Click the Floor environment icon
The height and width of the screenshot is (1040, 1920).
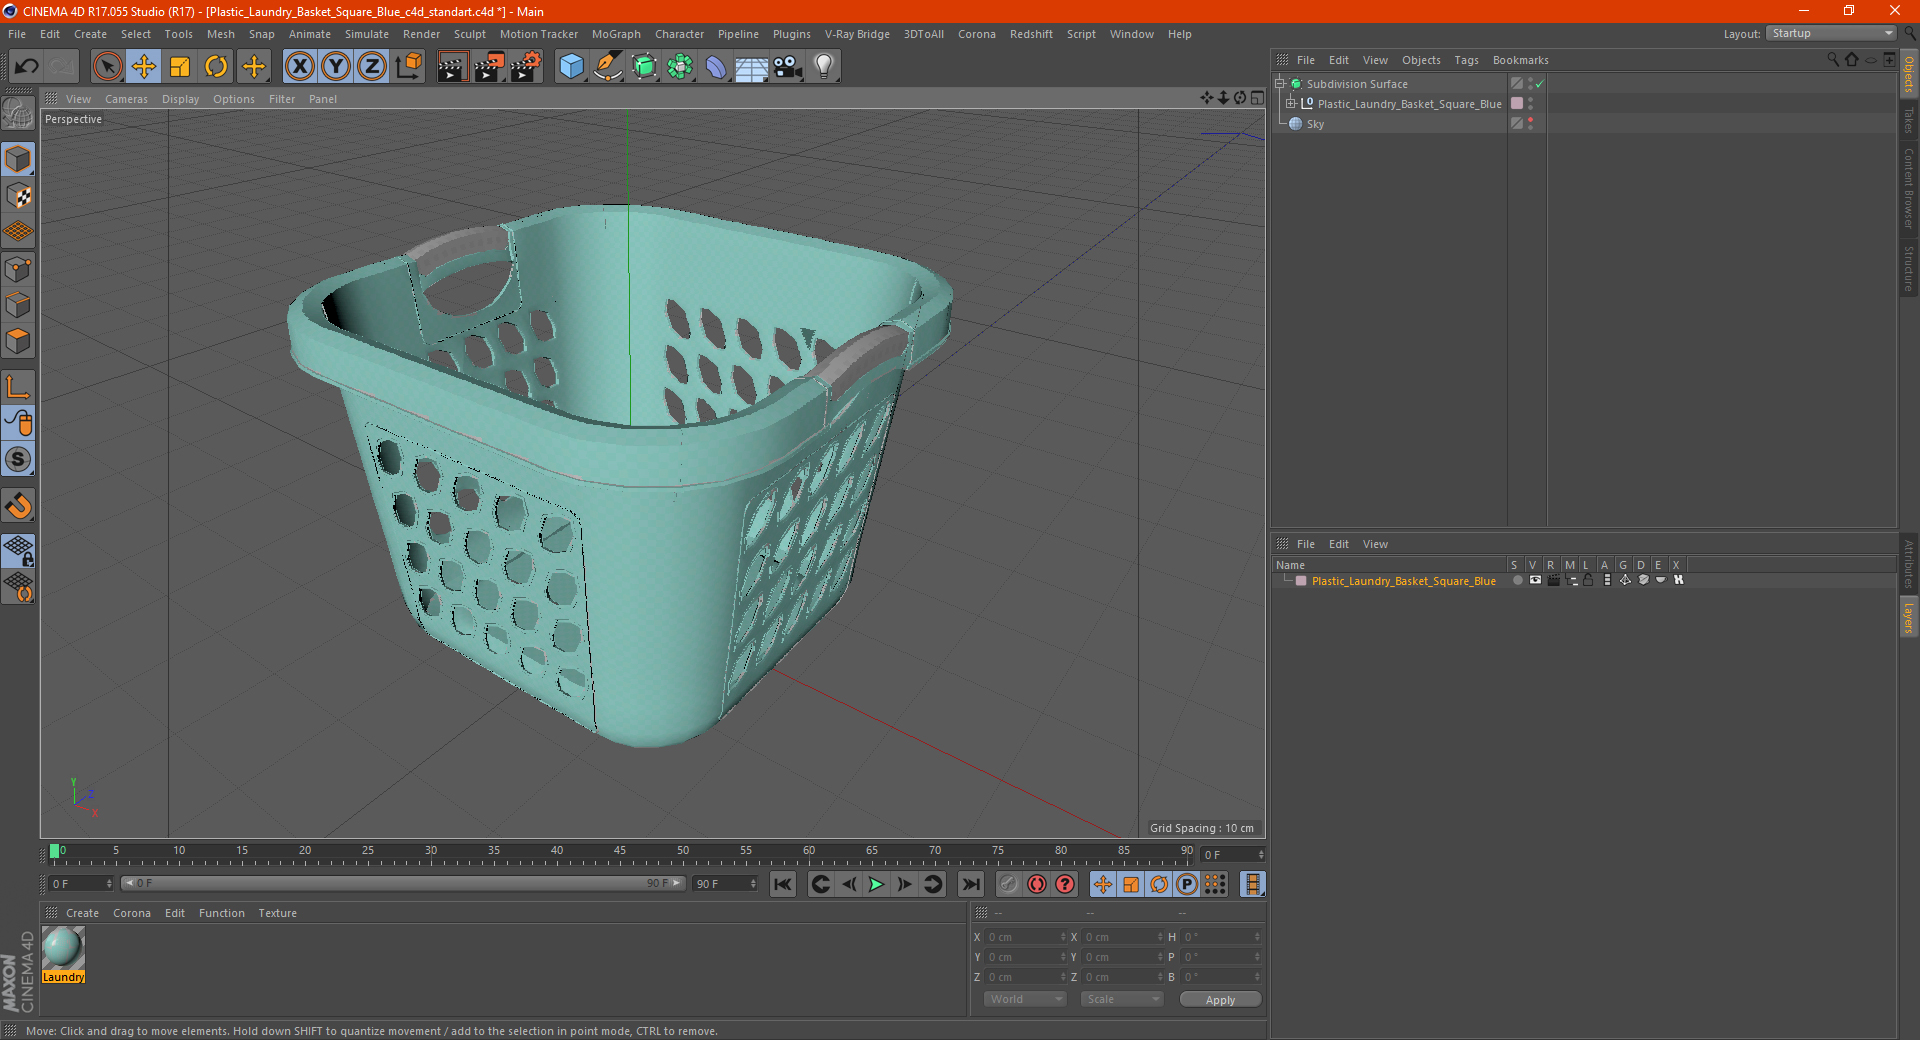(751, 67)
